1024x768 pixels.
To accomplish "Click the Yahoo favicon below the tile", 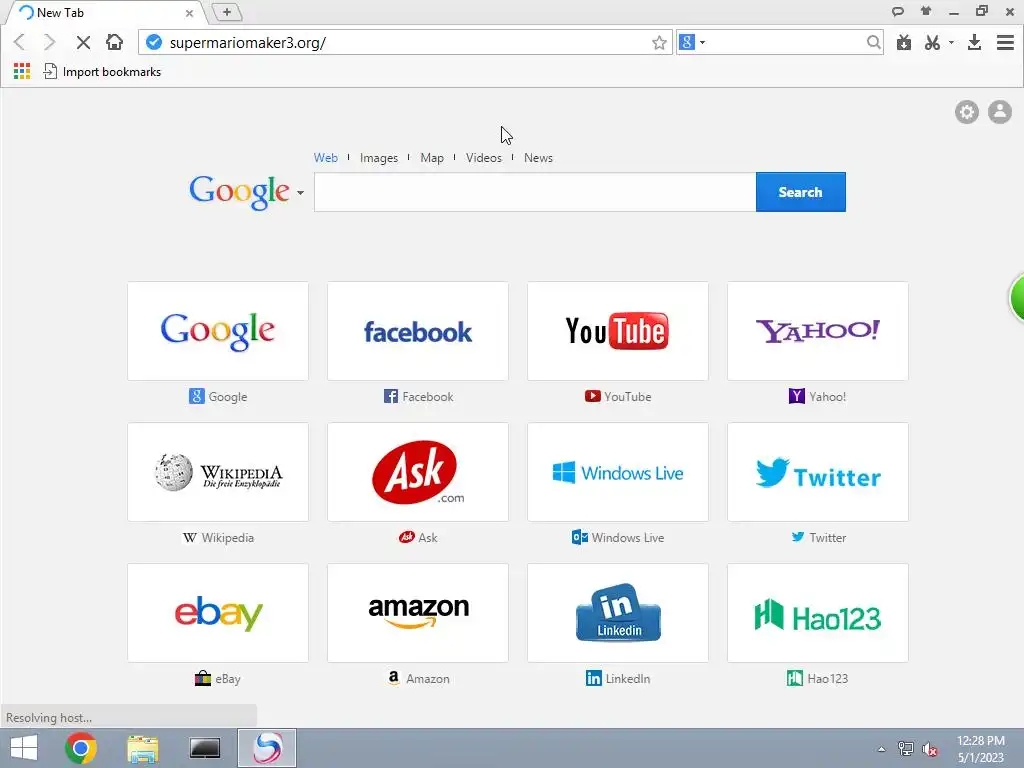I will pyautogui.click(x=797, y=396).
